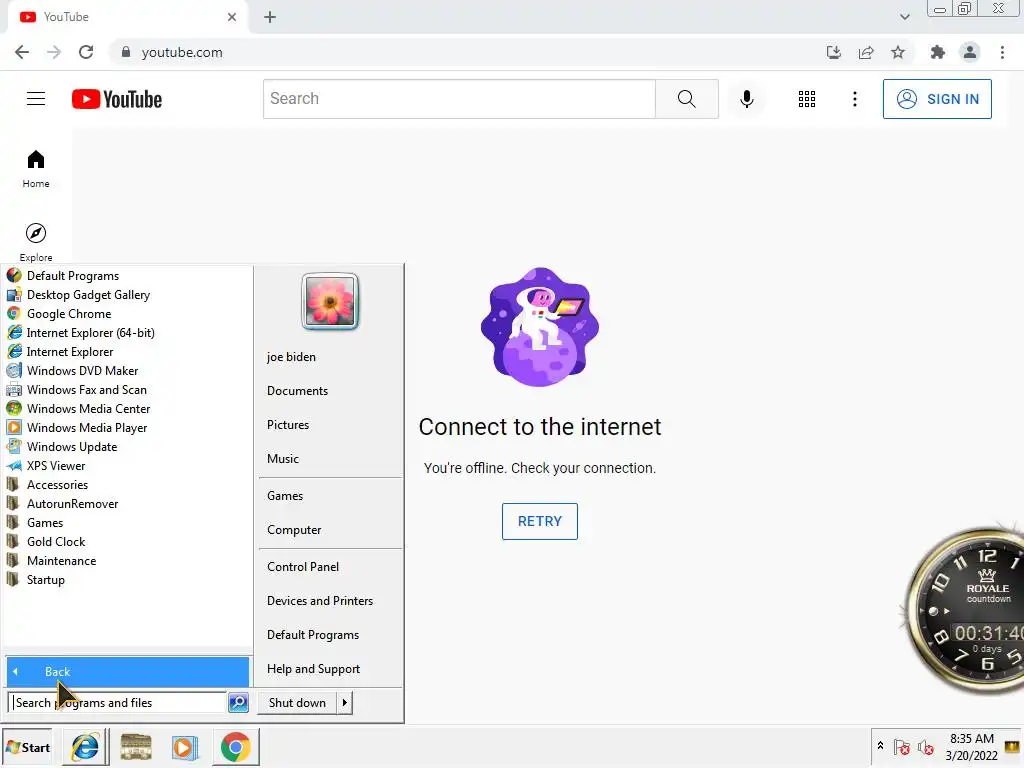Viewport: 1024px width, 768px height.
Task: Close the YouTube tab
Action: tap(232, 17)
